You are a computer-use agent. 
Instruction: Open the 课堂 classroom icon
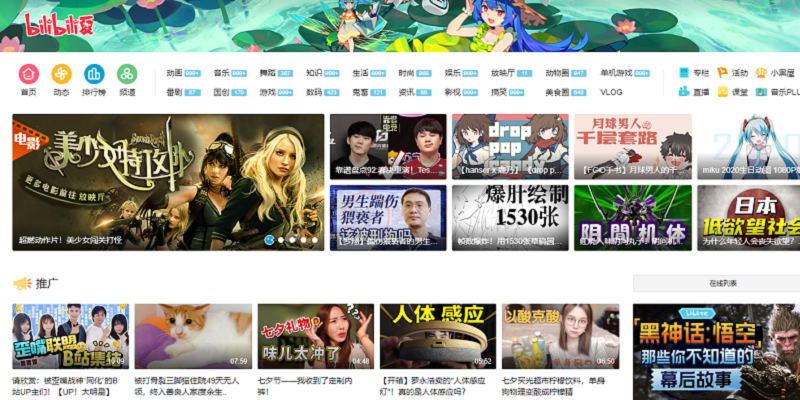[x=722, y=92]
